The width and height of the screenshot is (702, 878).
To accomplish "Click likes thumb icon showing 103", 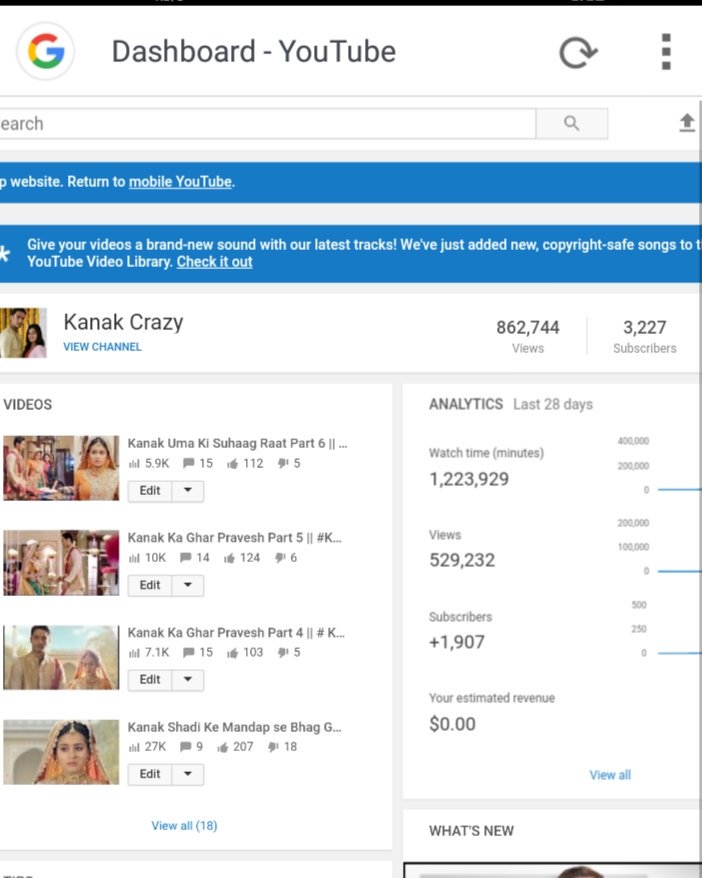I will coord(232,653).
